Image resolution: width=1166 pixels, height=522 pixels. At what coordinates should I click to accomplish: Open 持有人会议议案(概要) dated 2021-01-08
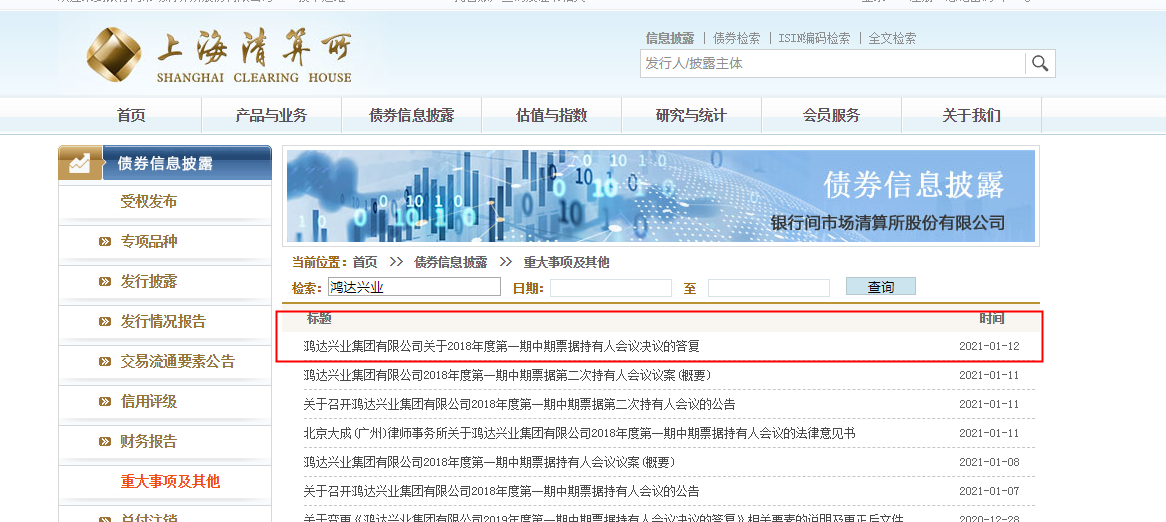pos(489,463)
